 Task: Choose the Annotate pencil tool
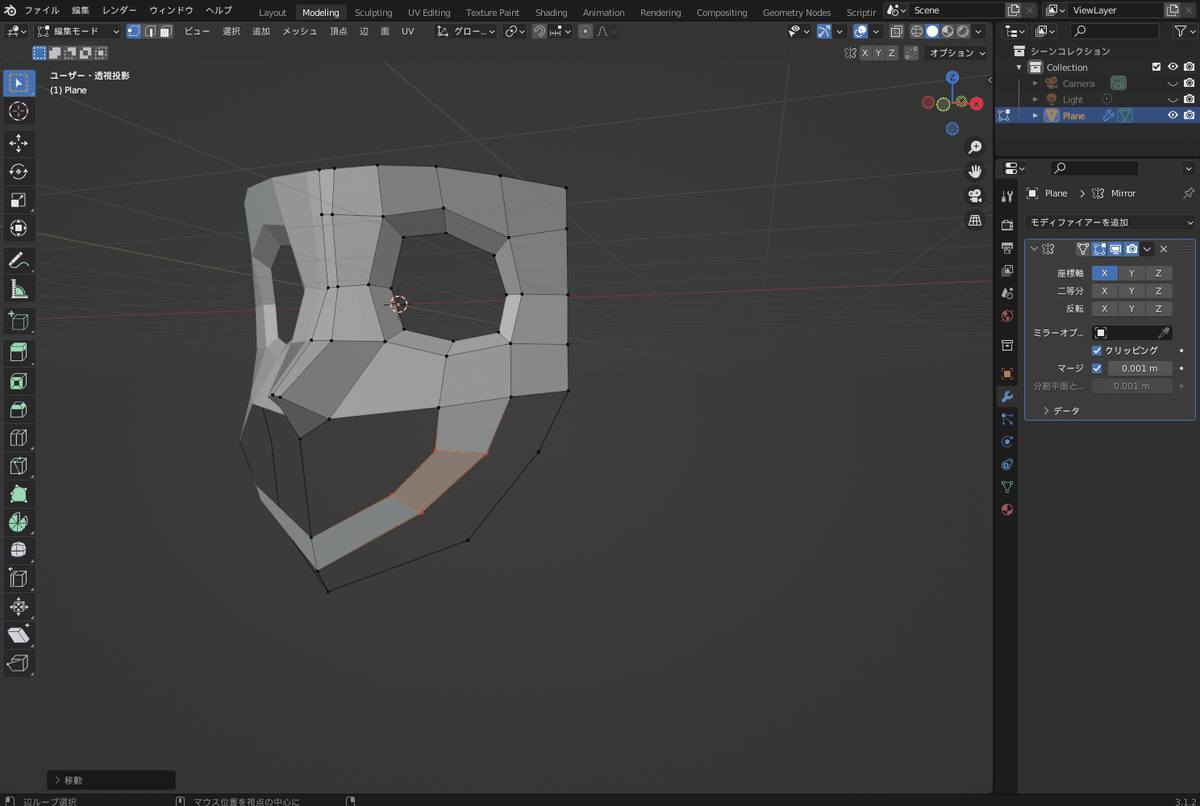click(19, 261)
